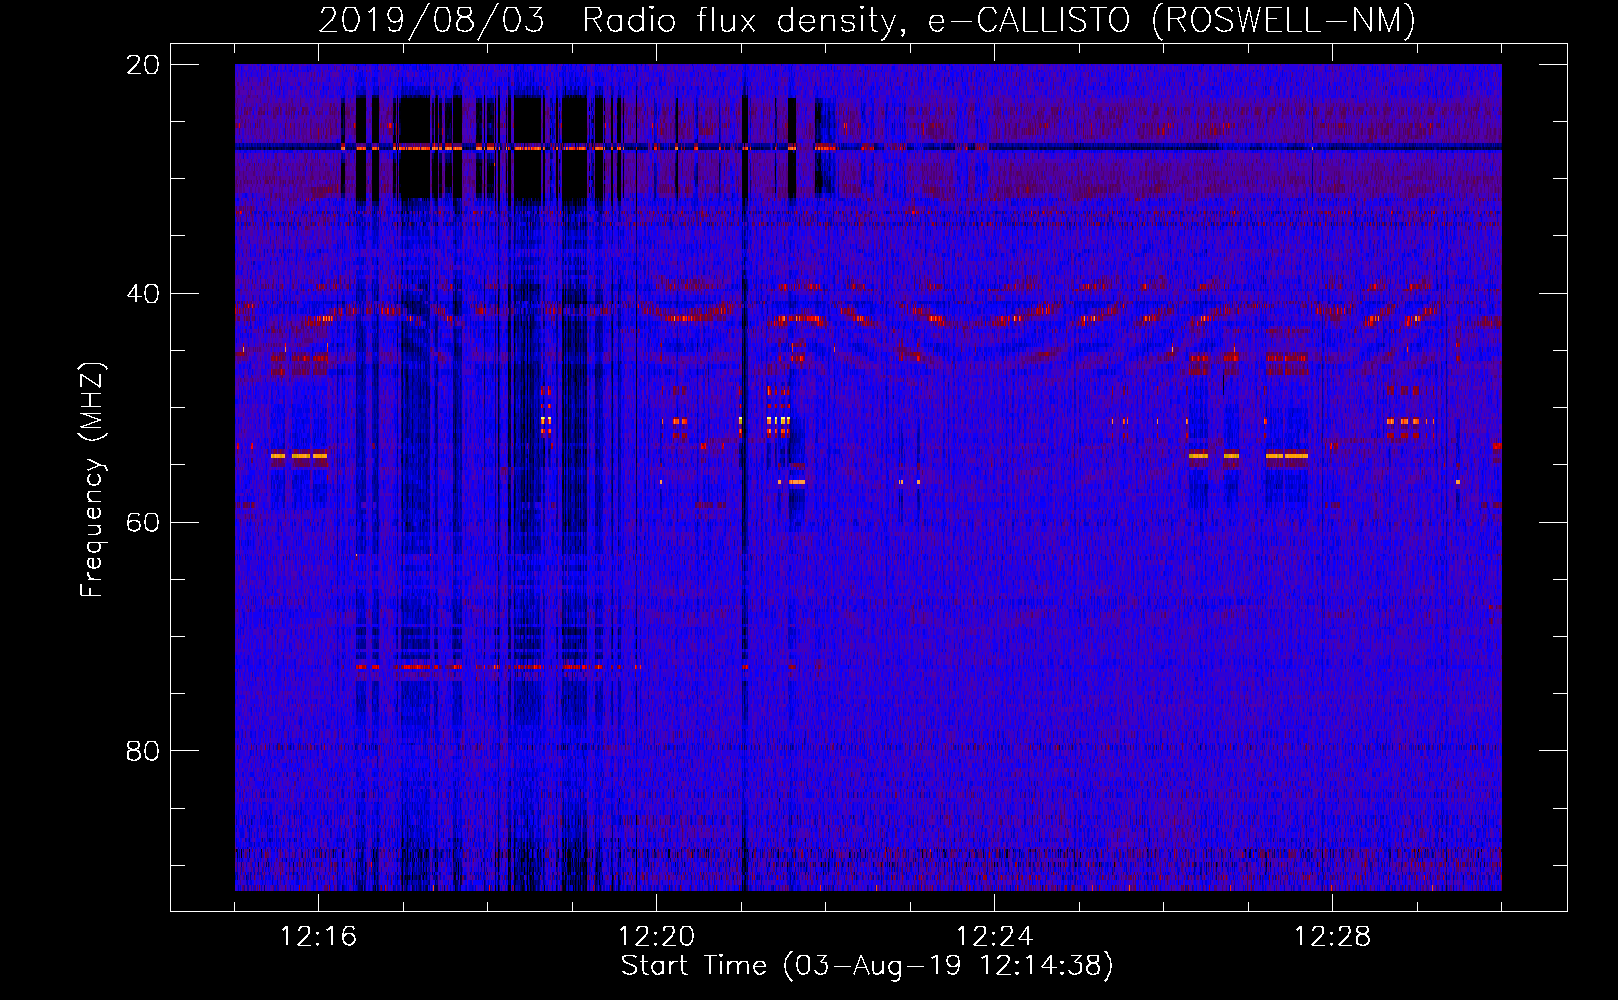Click the '80' frequency tick label
This screenshot has width=1618, height=1000.
tap(143, 751)
